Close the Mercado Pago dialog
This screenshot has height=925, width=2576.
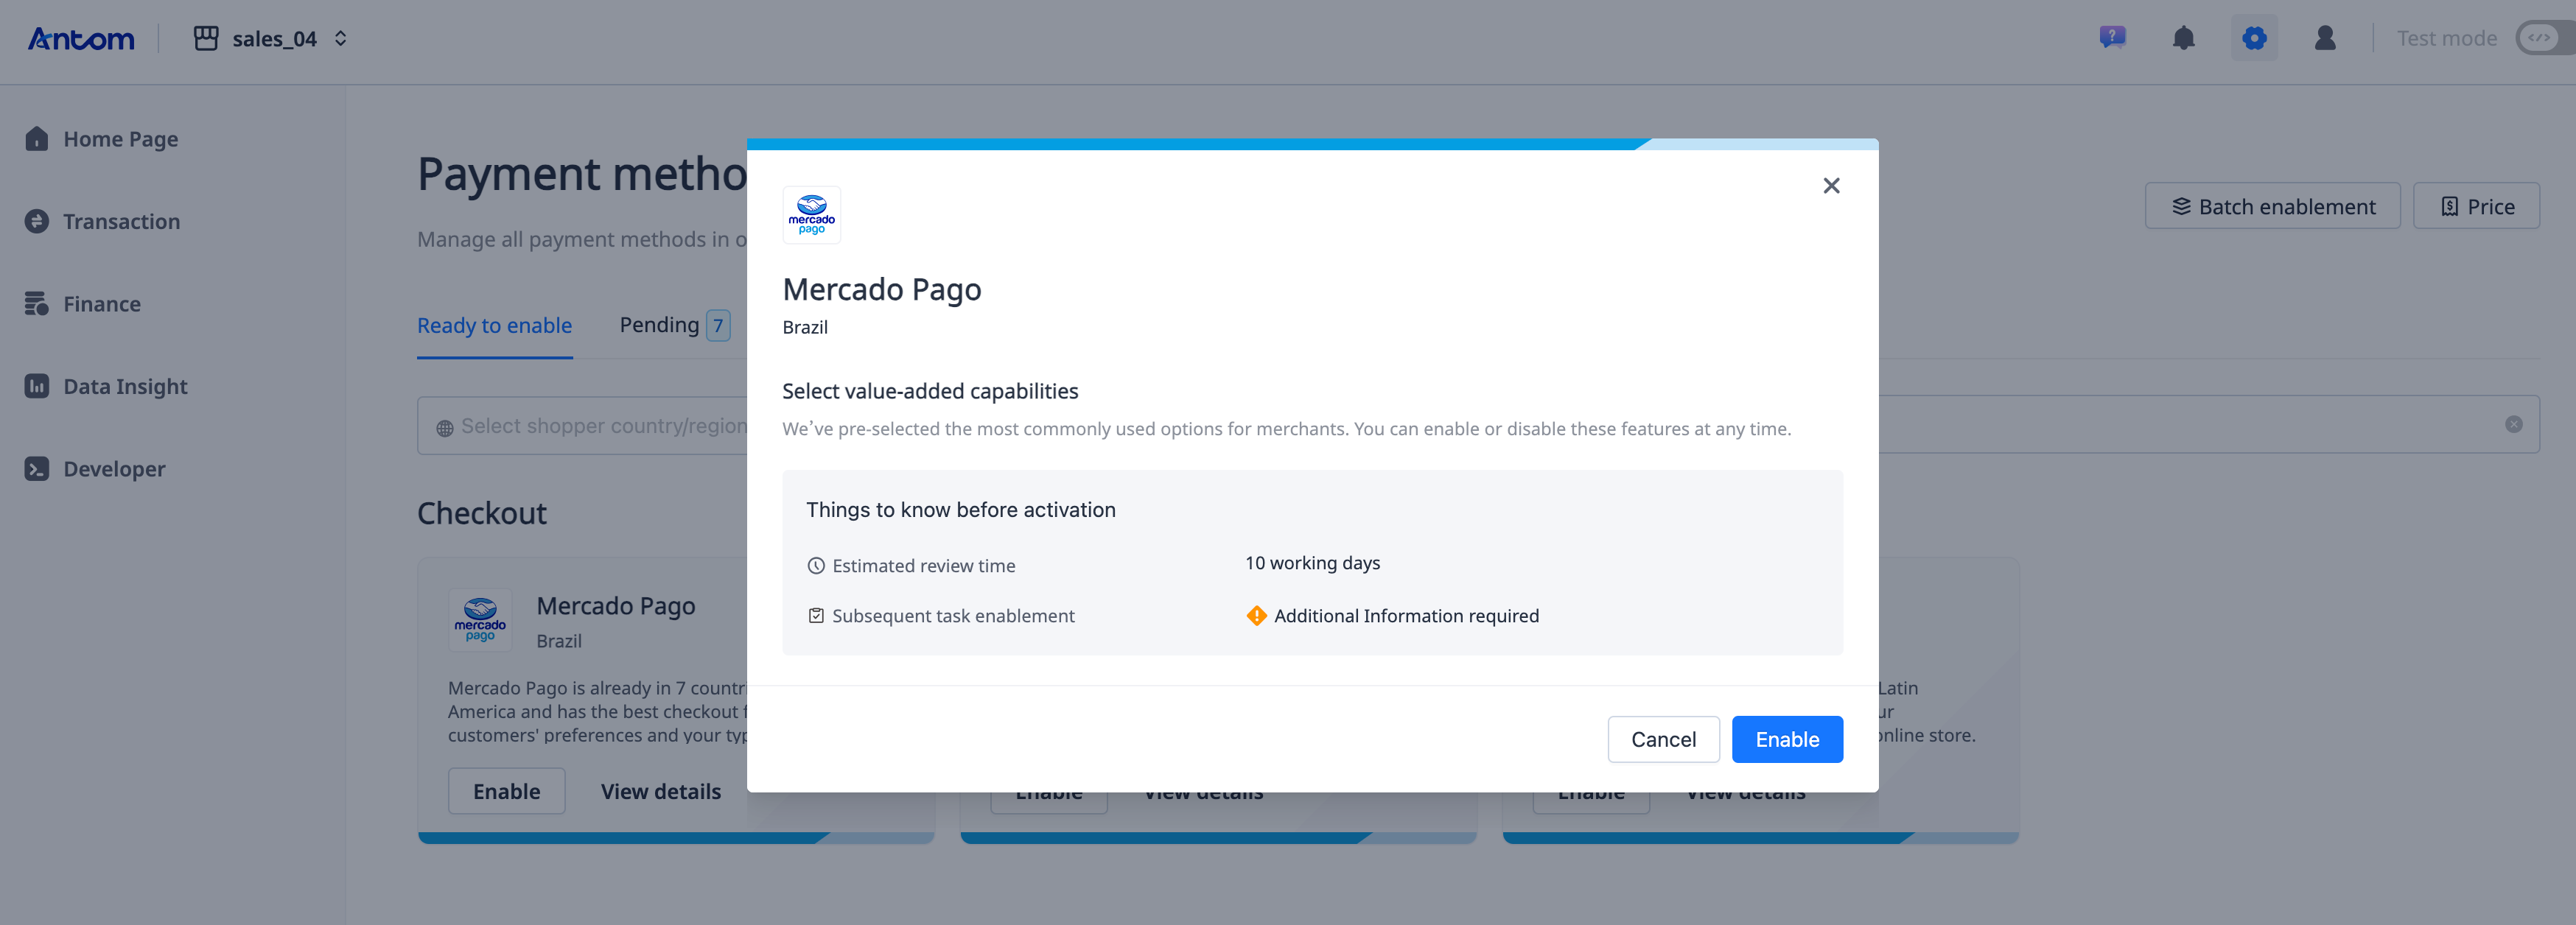point(1830,186)
